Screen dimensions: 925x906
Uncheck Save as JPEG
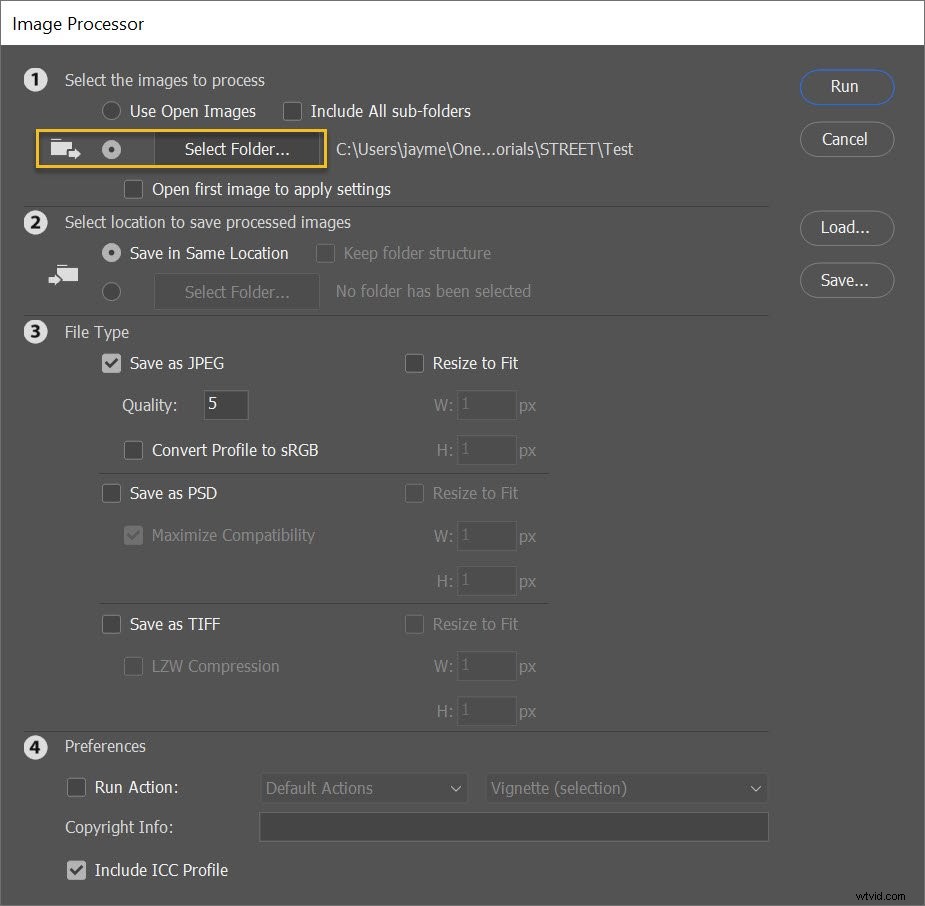pos(111,363)
